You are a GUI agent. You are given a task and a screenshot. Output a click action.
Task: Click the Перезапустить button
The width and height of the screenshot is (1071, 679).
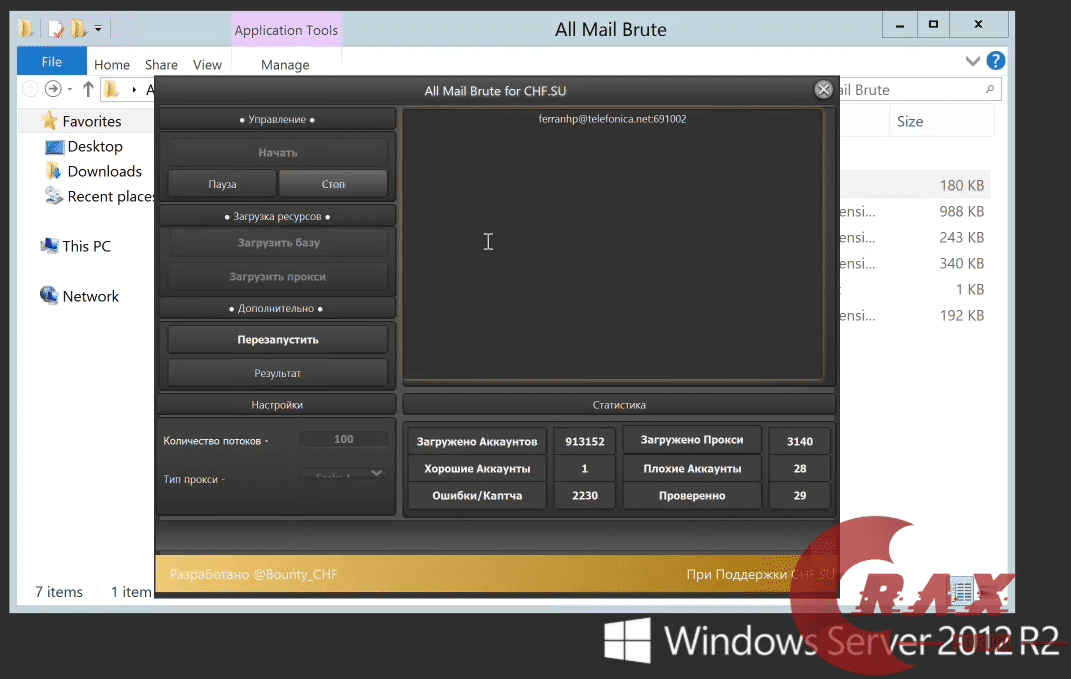pyautogui.click(x=277, y=339)
